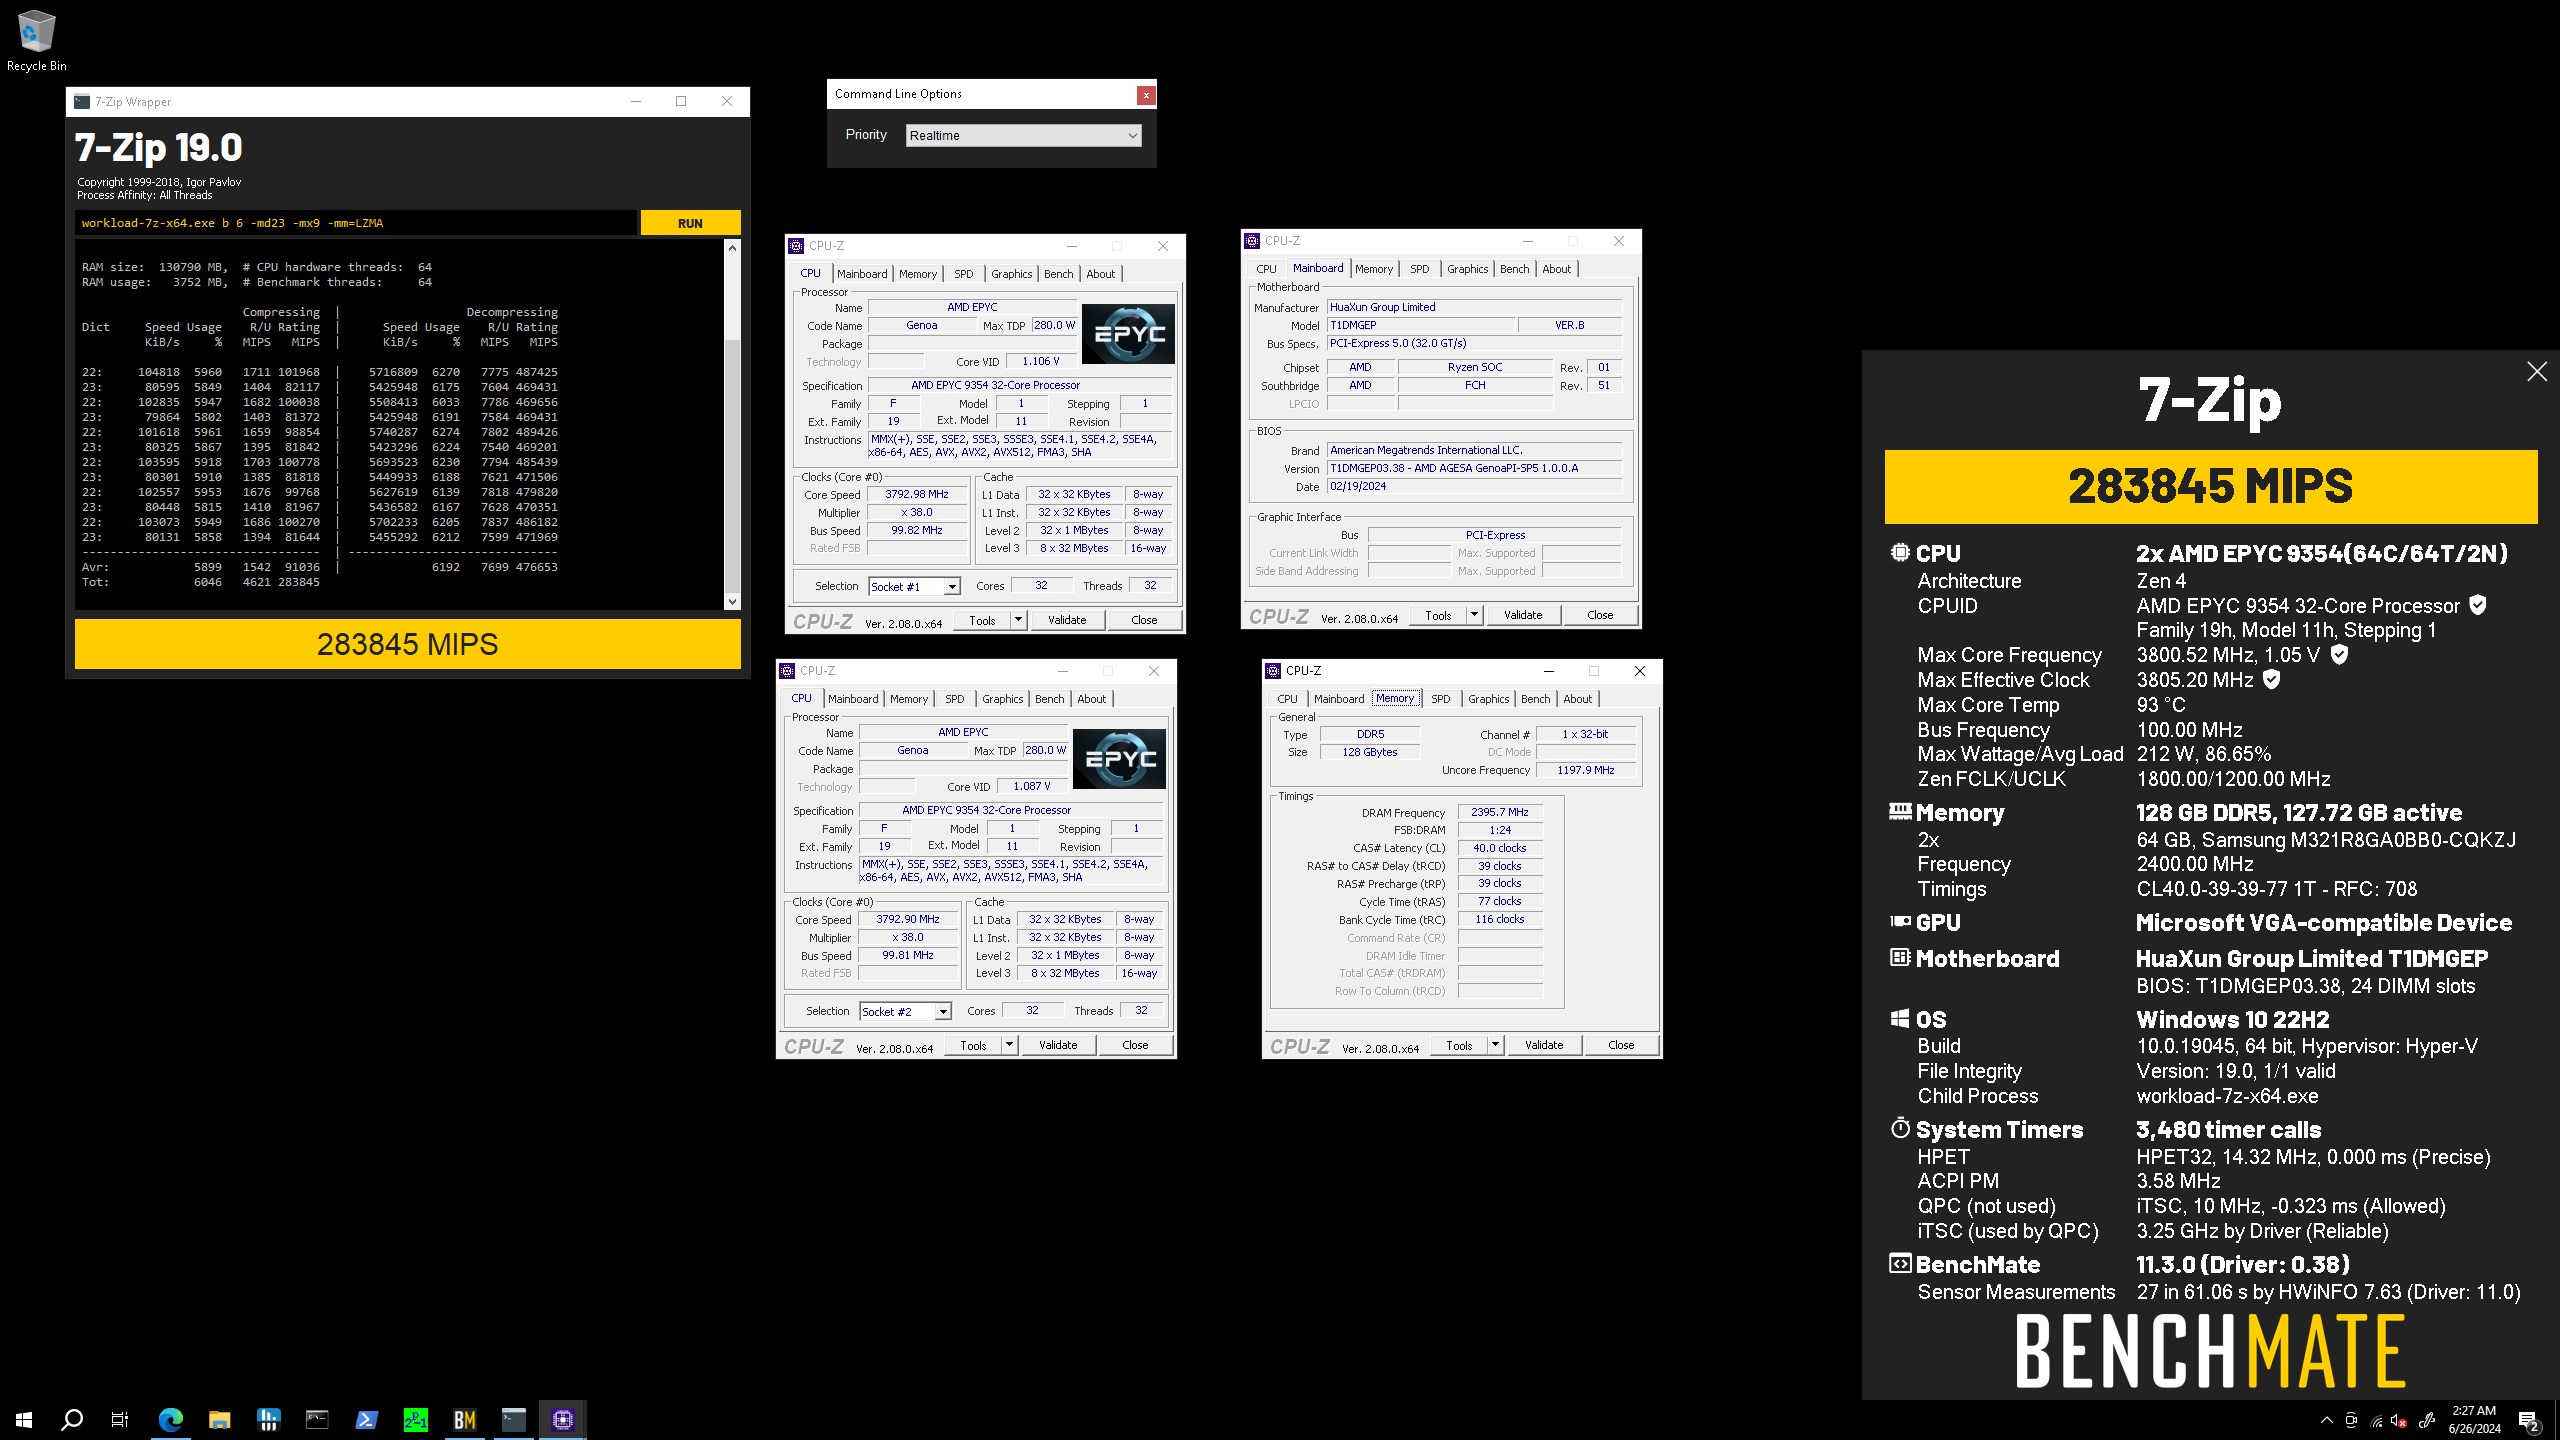Expand Tools arrow in Memory CPU-Z window

point(1495,1045)
